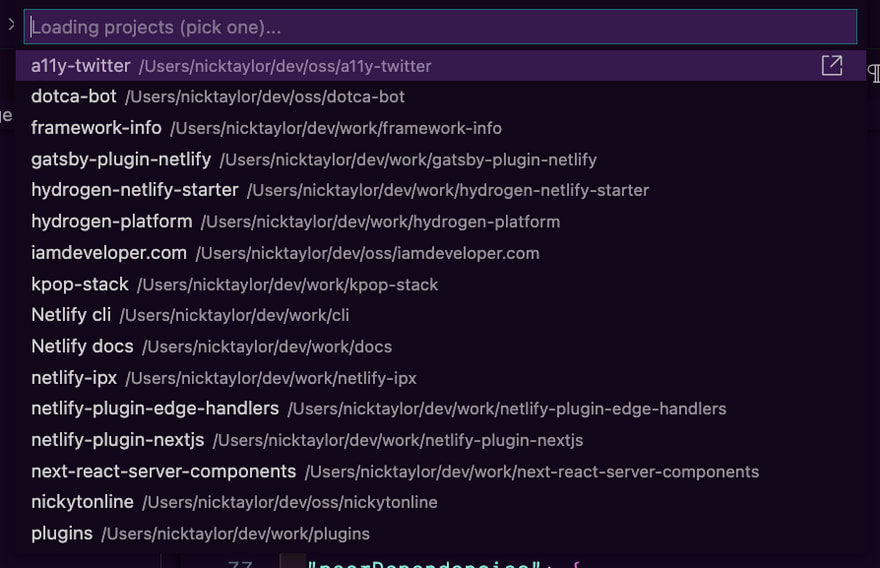Select the a11y-twitter project
Viewport: 880px width, 568px height.
click(x=441, y=66)
